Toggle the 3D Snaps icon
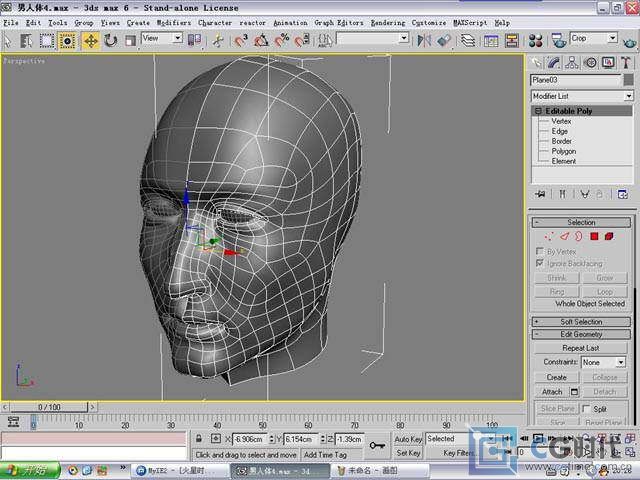640x480 pixels. click(240, 40)
